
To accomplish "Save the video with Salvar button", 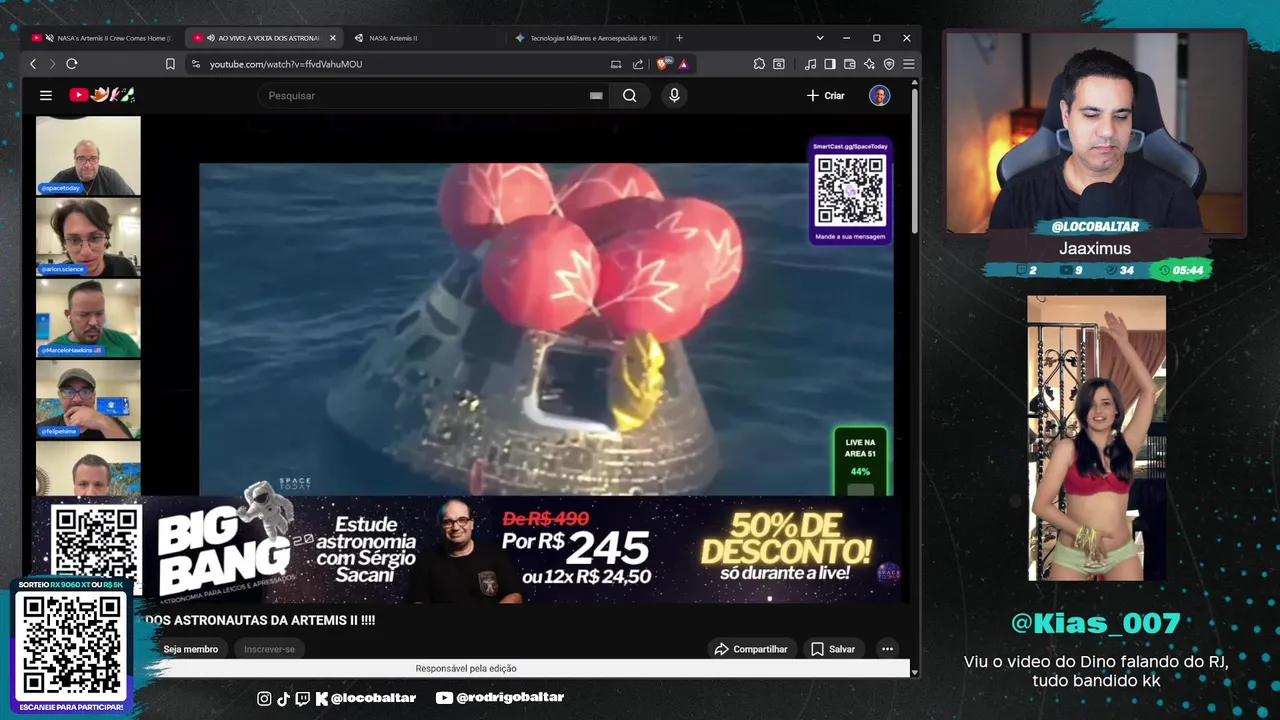I will tap(833, 649).
